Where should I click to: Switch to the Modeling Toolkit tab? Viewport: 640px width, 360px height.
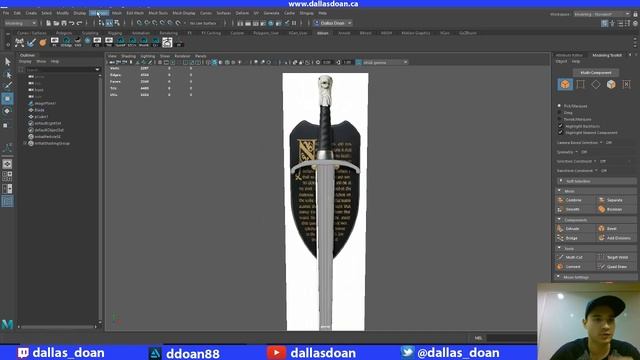click(x=607, y=55)
